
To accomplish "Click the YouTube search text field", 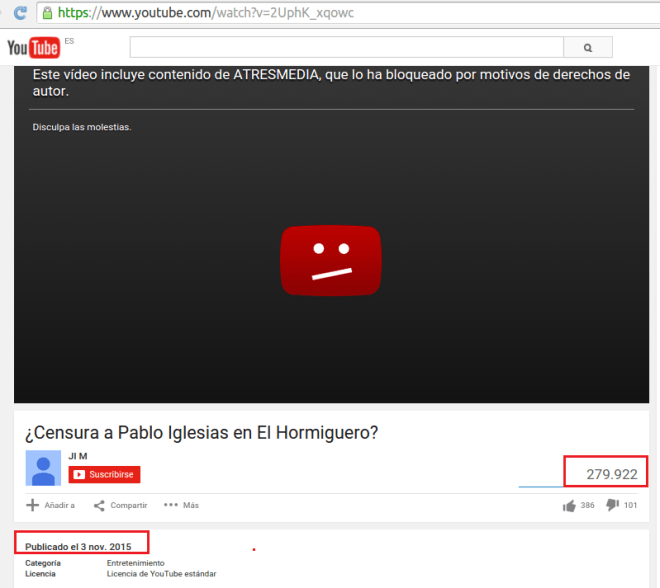I will point(346,47).
